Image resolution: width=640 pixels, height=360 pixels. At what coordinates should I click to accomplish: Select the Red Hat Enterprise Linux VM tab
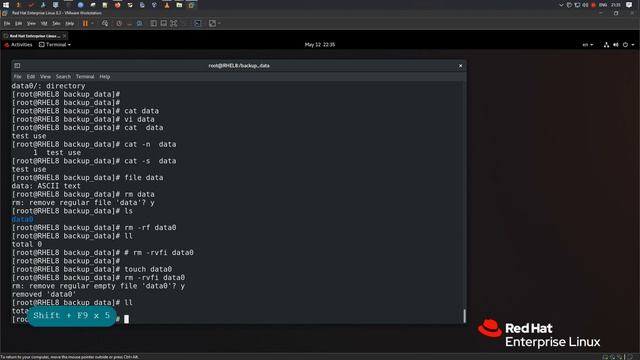coord(34,36)
